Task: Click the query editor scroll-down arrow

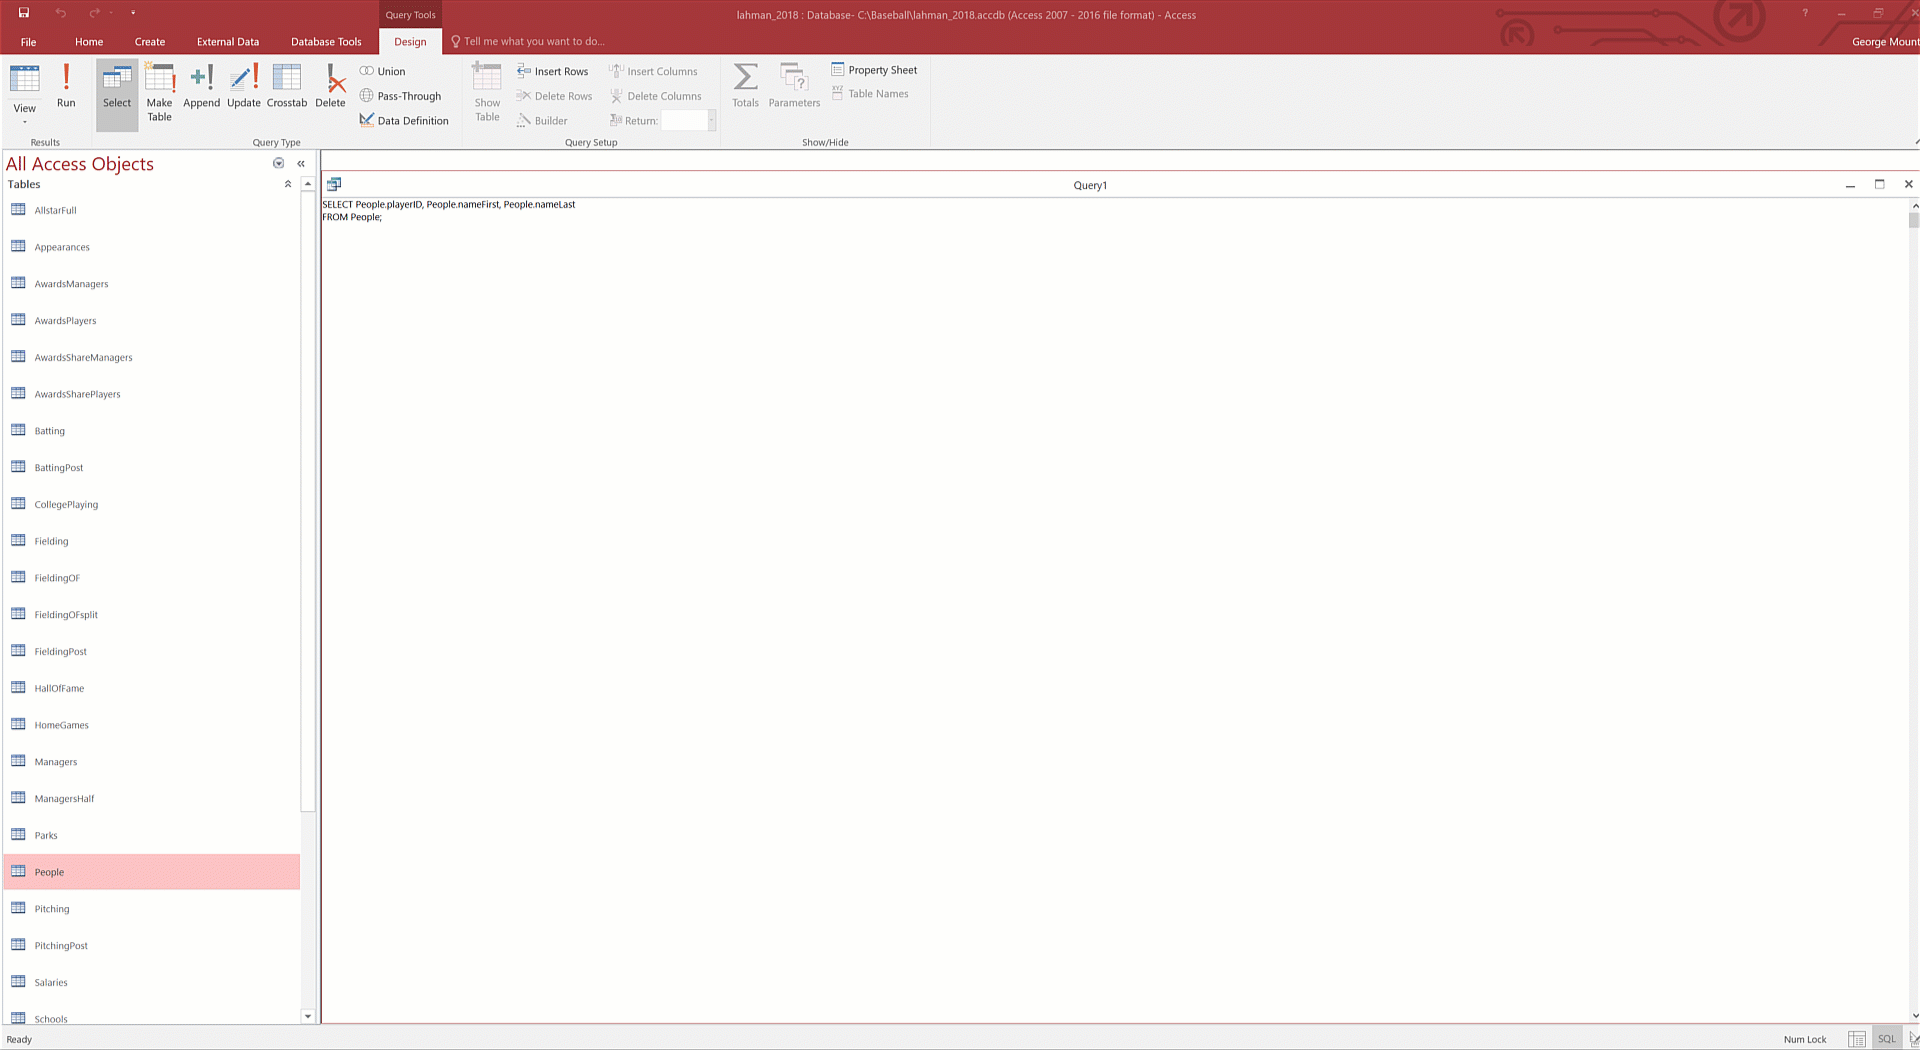Action: pos(1914,1016)
